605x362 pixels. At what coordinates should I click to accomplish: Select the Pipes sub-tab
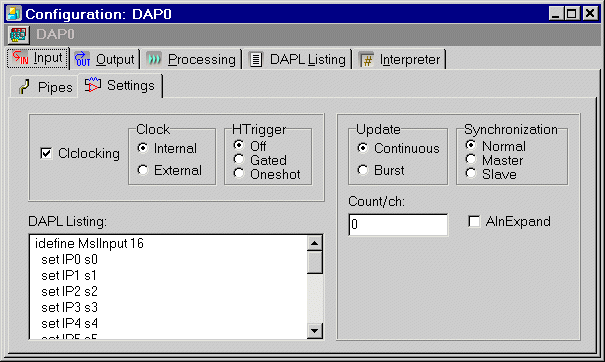(45, 87)
